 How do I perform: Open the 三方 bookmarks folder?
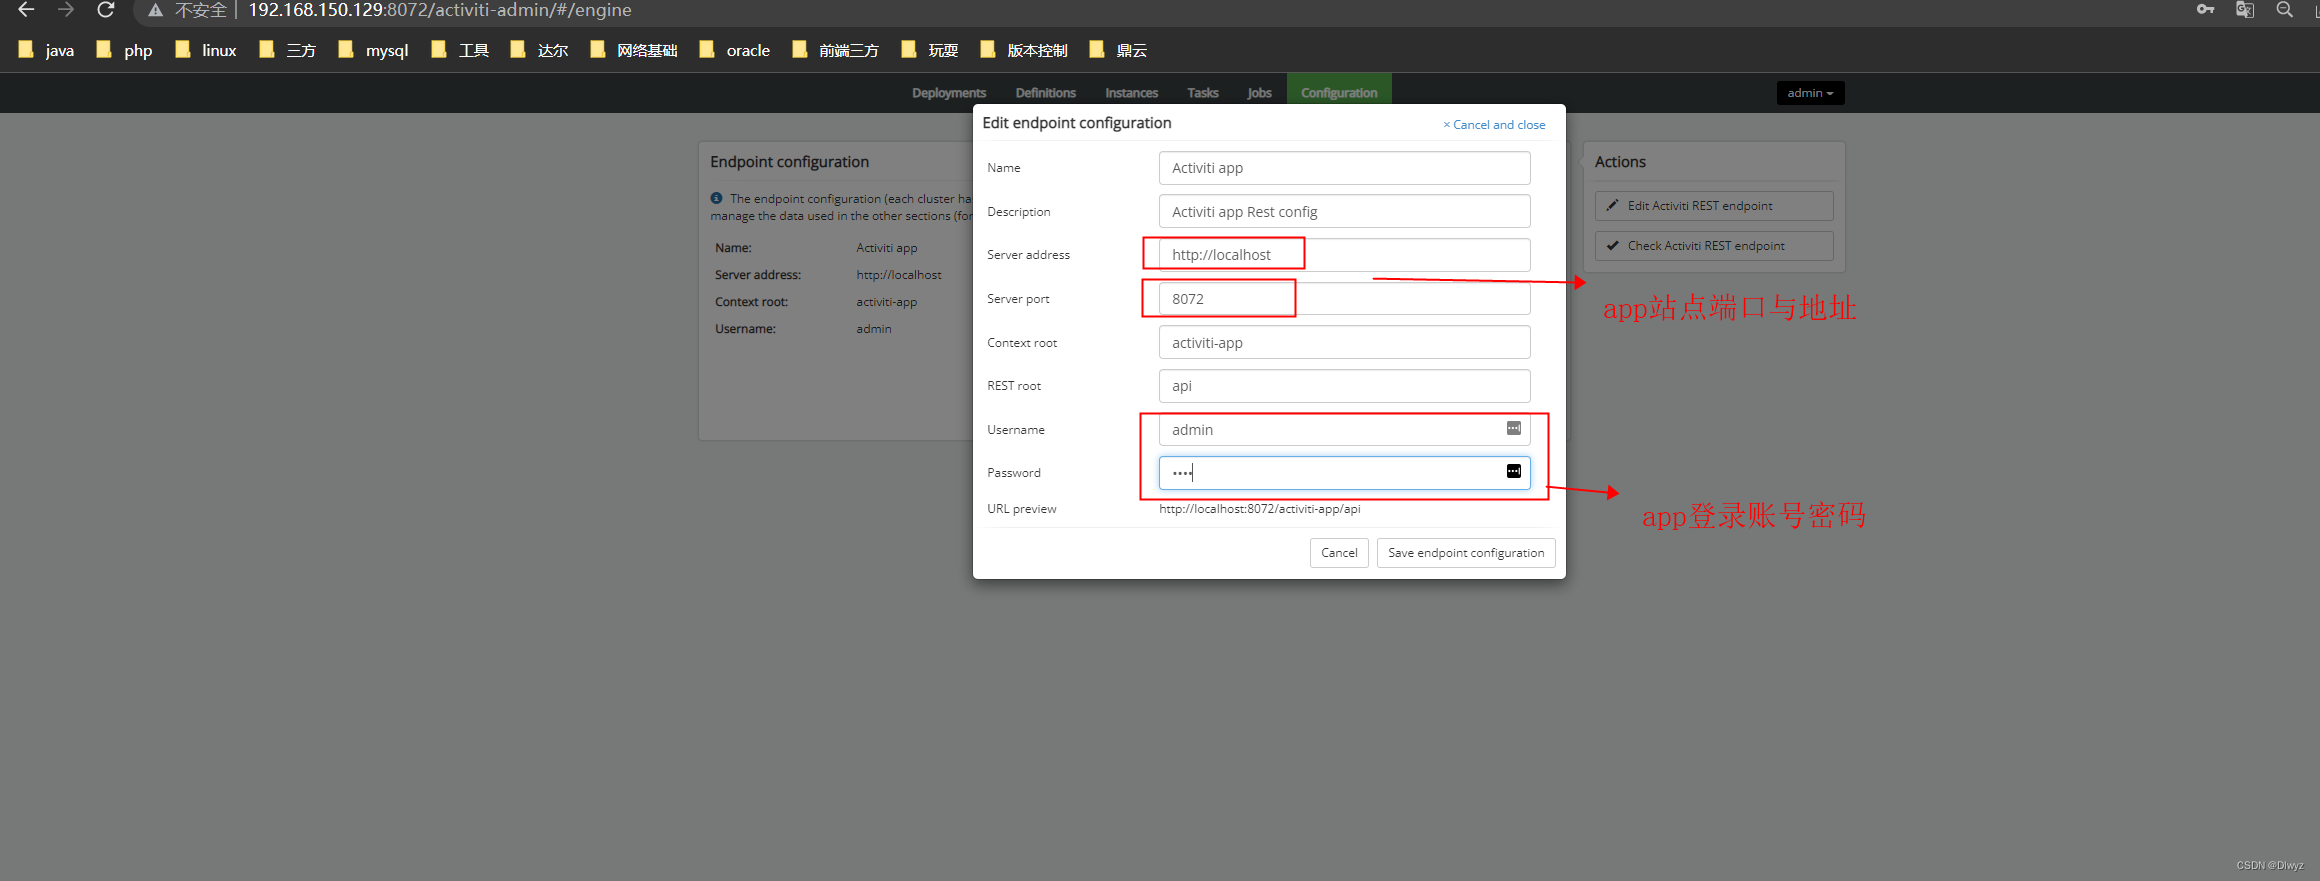pyautogui.click(x=287, y=50)
